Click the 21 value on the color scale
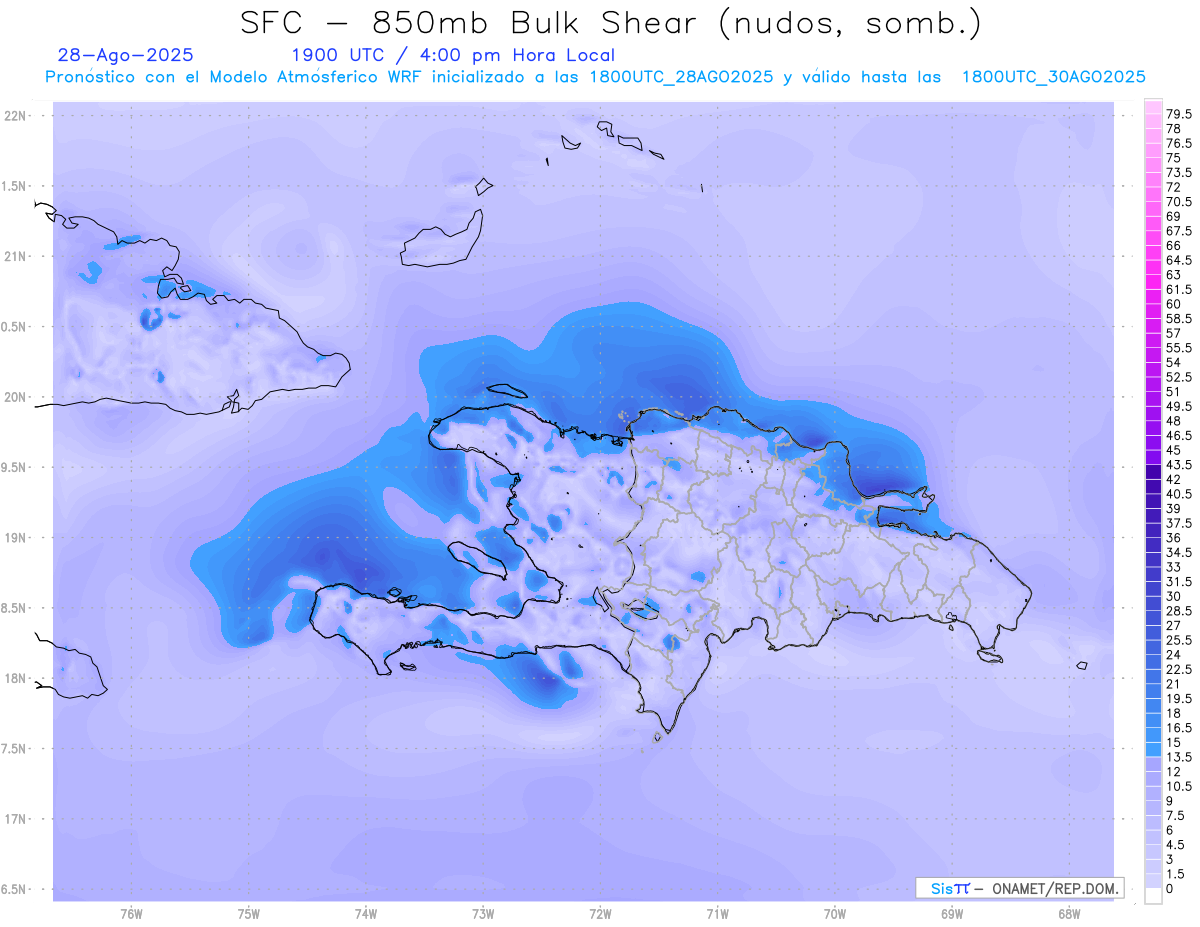 click(1174, 683)
